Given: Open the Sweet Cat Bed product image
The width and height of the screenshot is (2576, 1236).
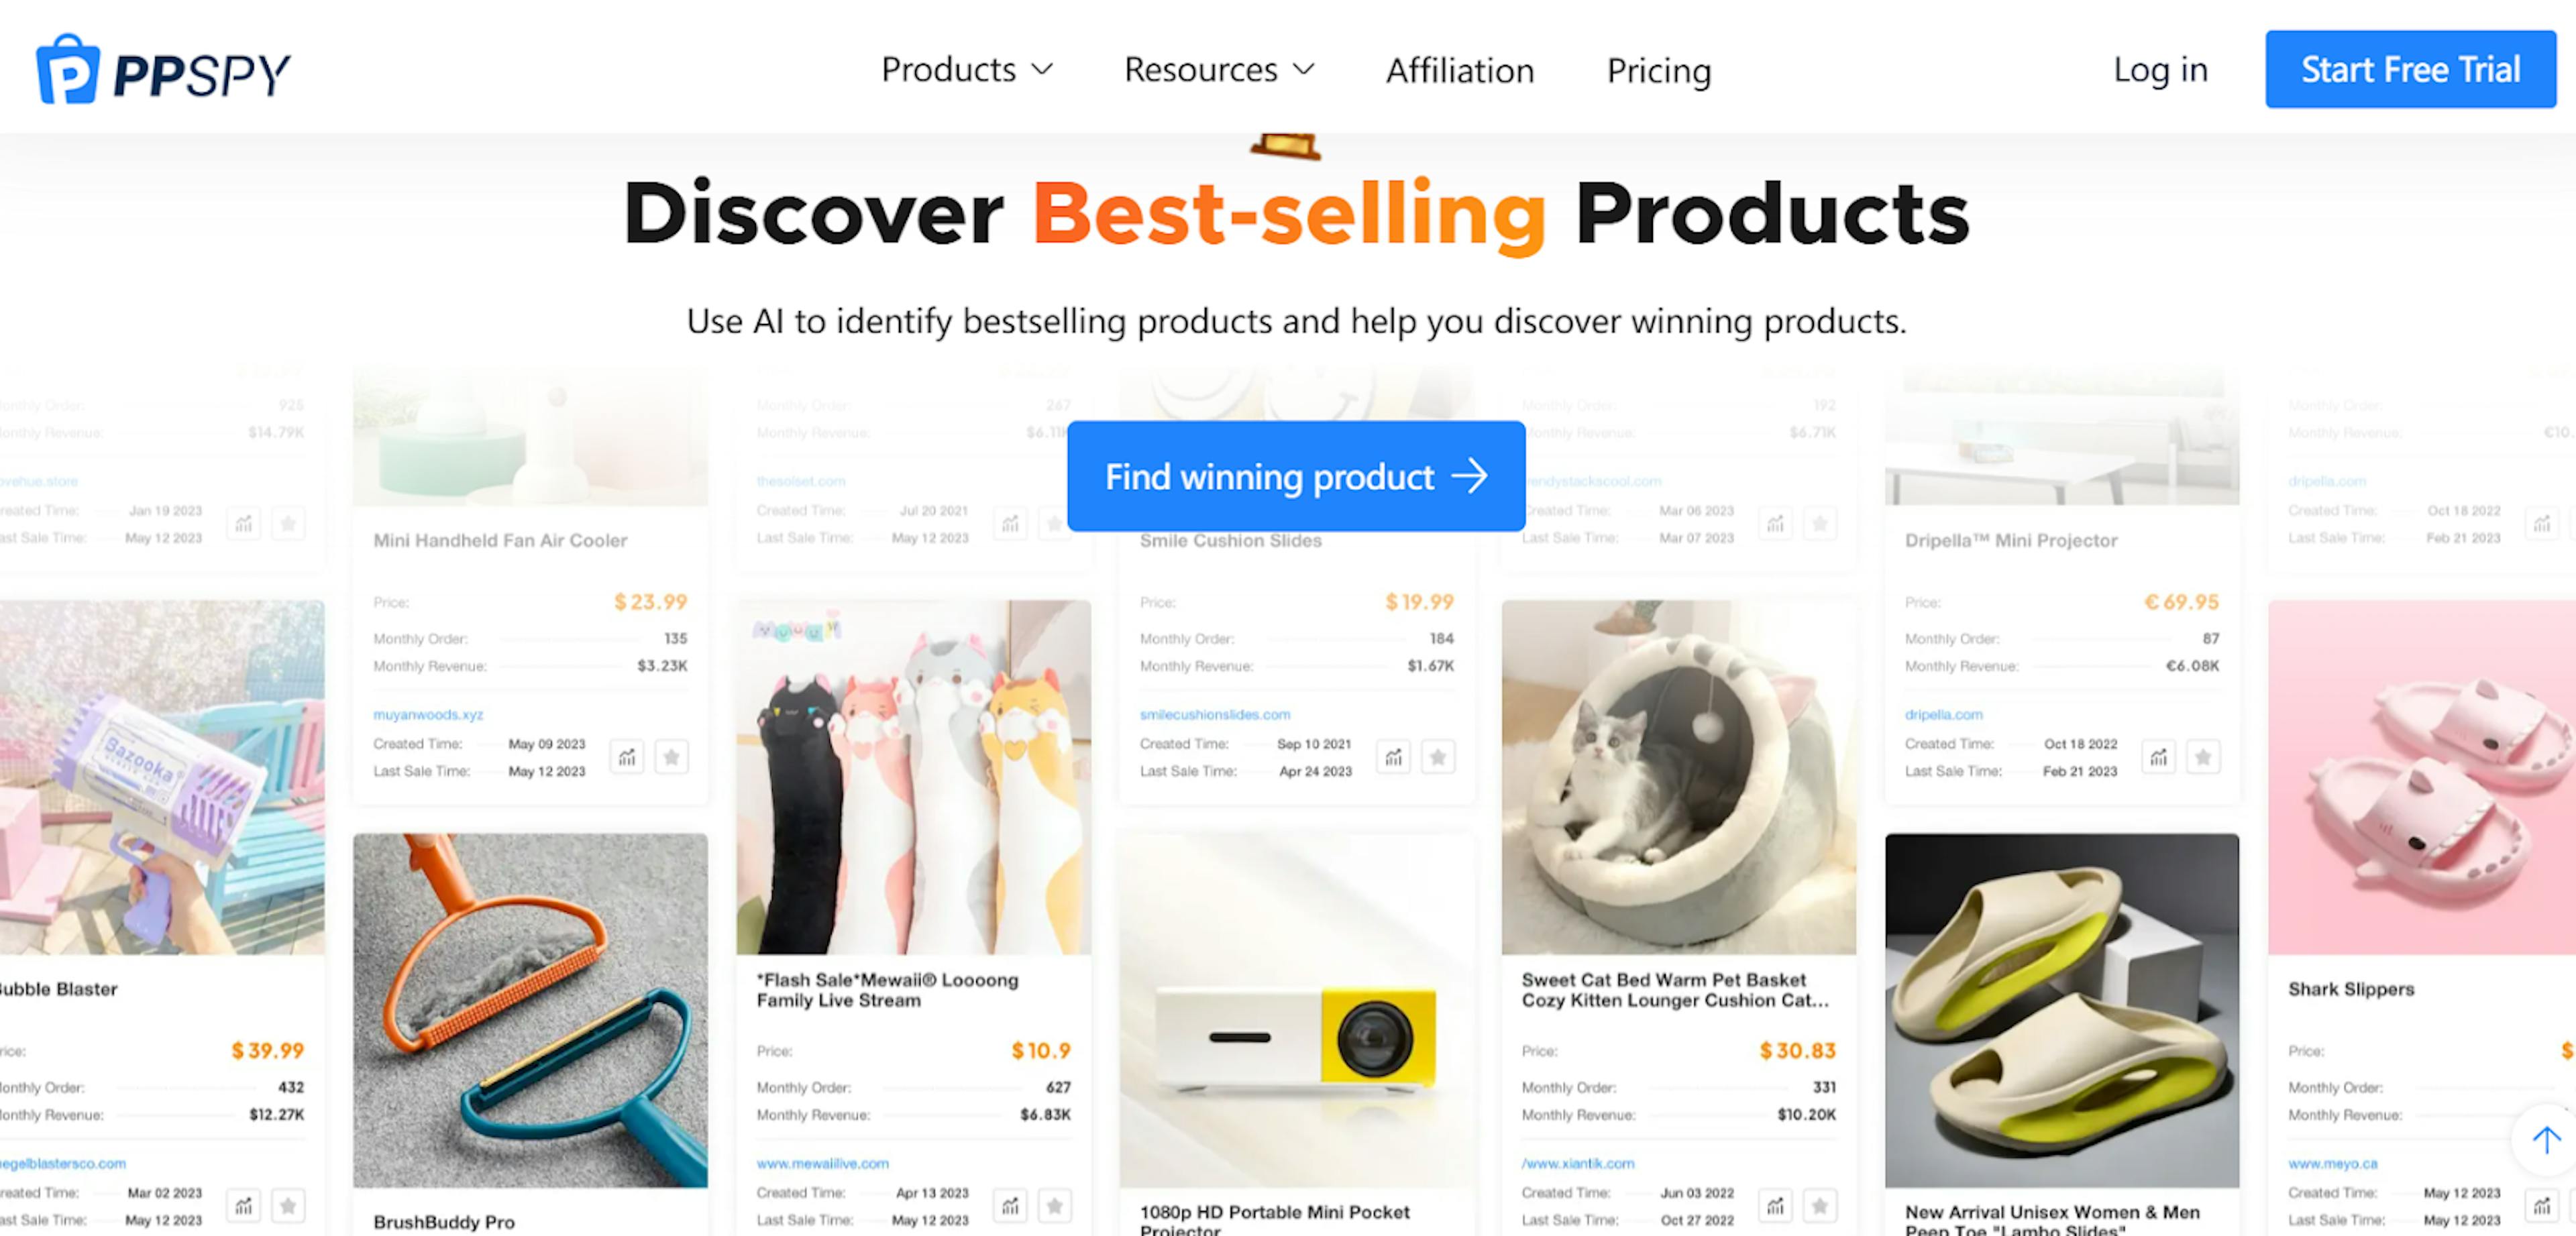Looking at the screenshot, I should coord(1678,777).
